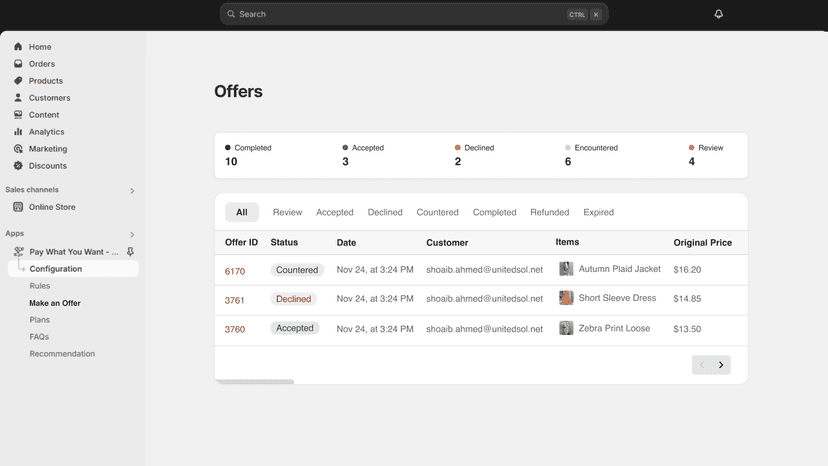828x466 pixels.
Task: Switch to the Expired tab
Action: (598, 212)
